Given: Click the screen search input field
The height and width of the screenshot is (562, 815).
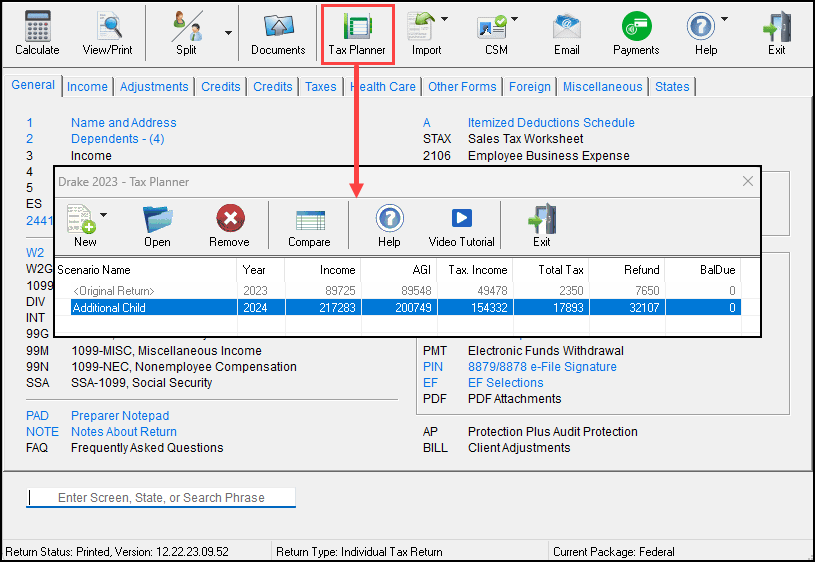Looking at the screenshot, I should pos(161,498).
